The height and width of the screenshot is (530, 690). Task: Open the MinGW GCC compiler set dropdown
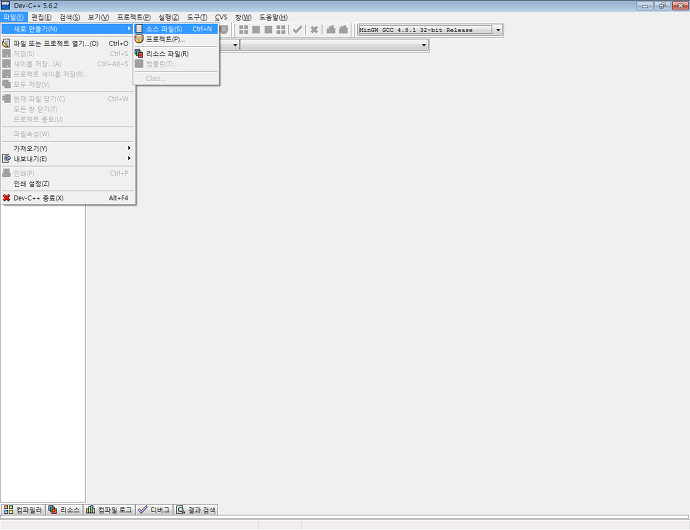click(x=498, y=30)
